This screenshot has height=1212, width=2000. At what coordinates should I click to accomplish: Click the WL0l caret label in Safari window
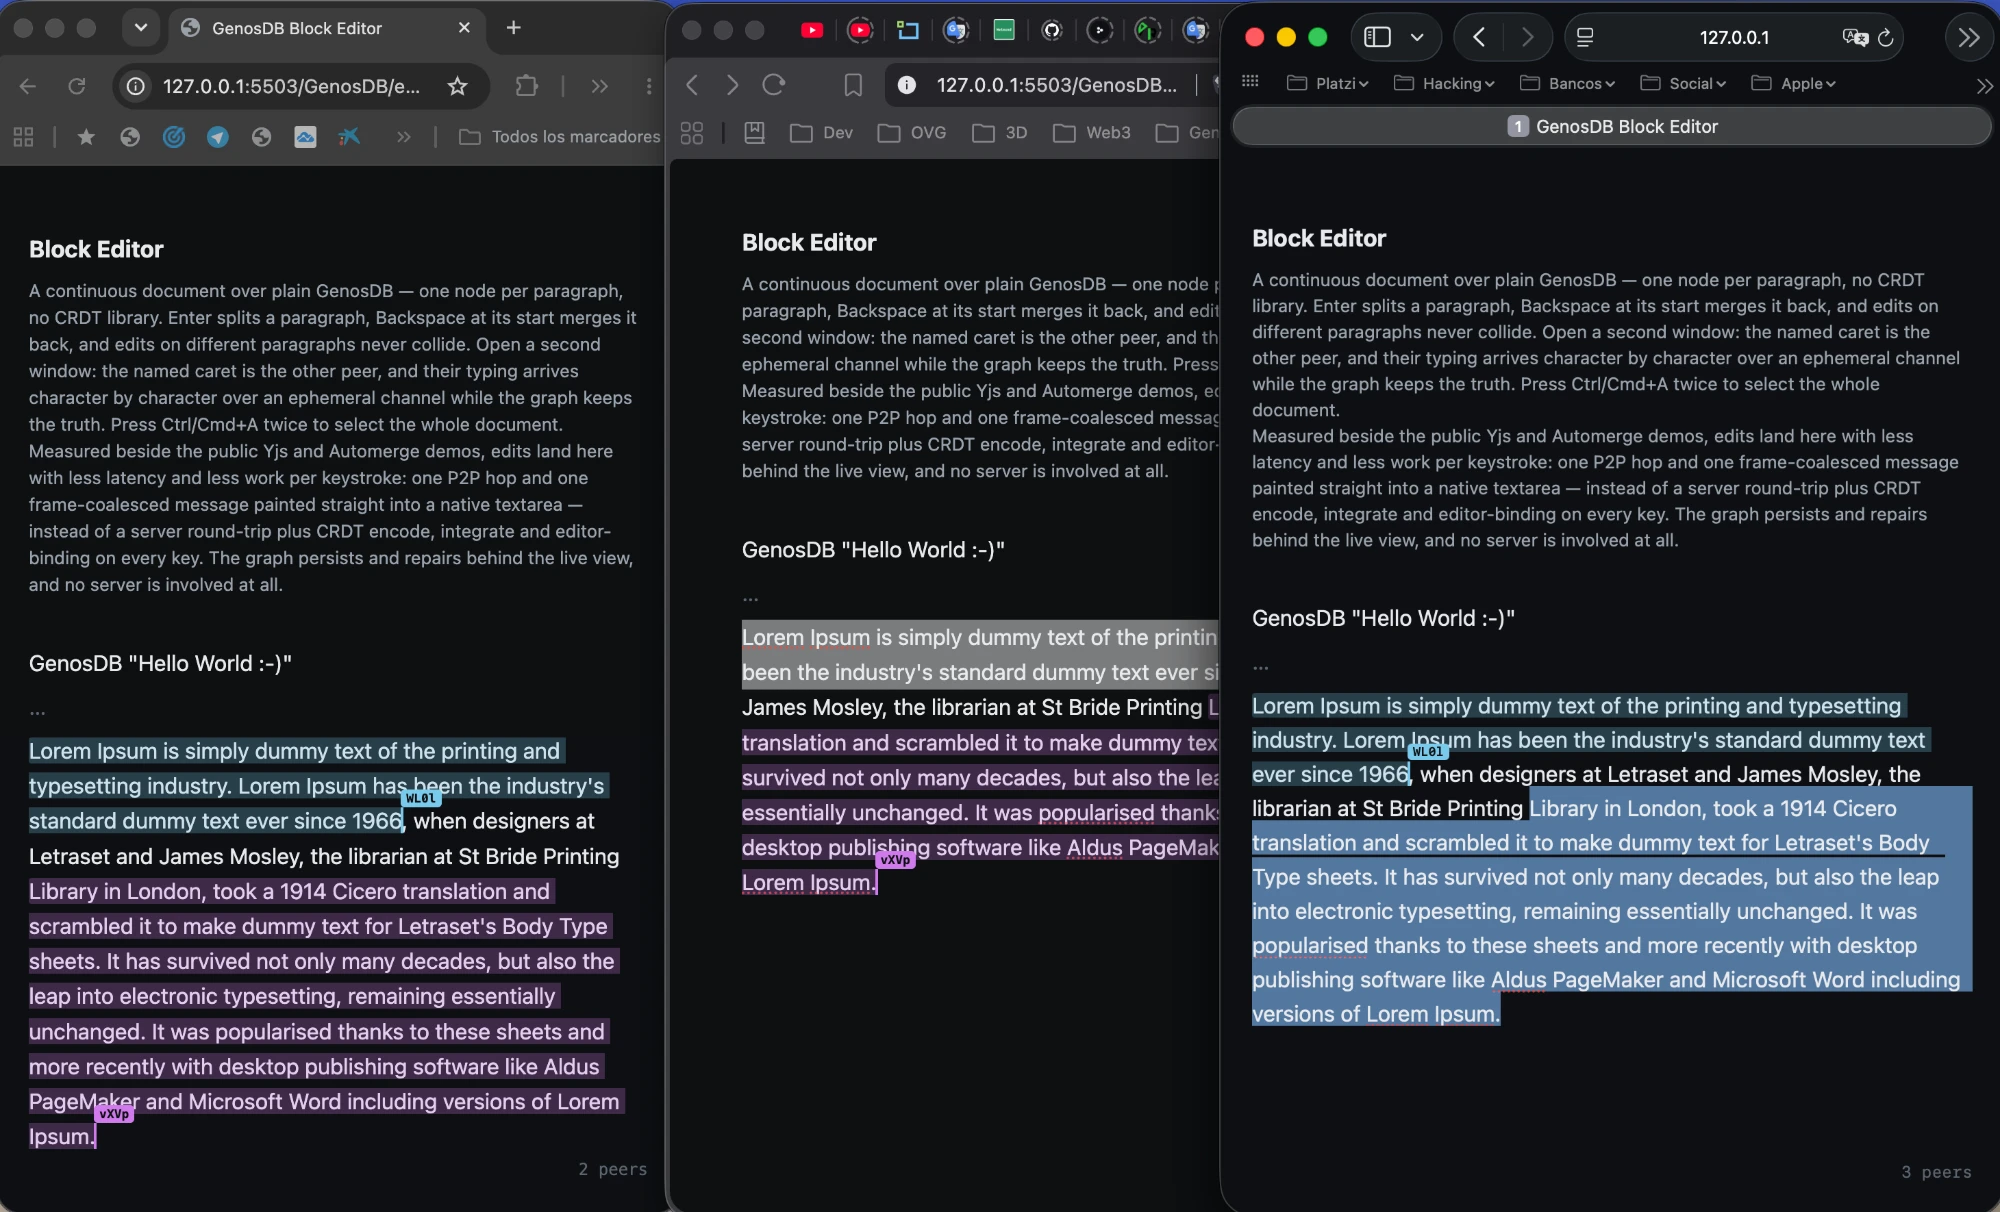(1428, 751)
